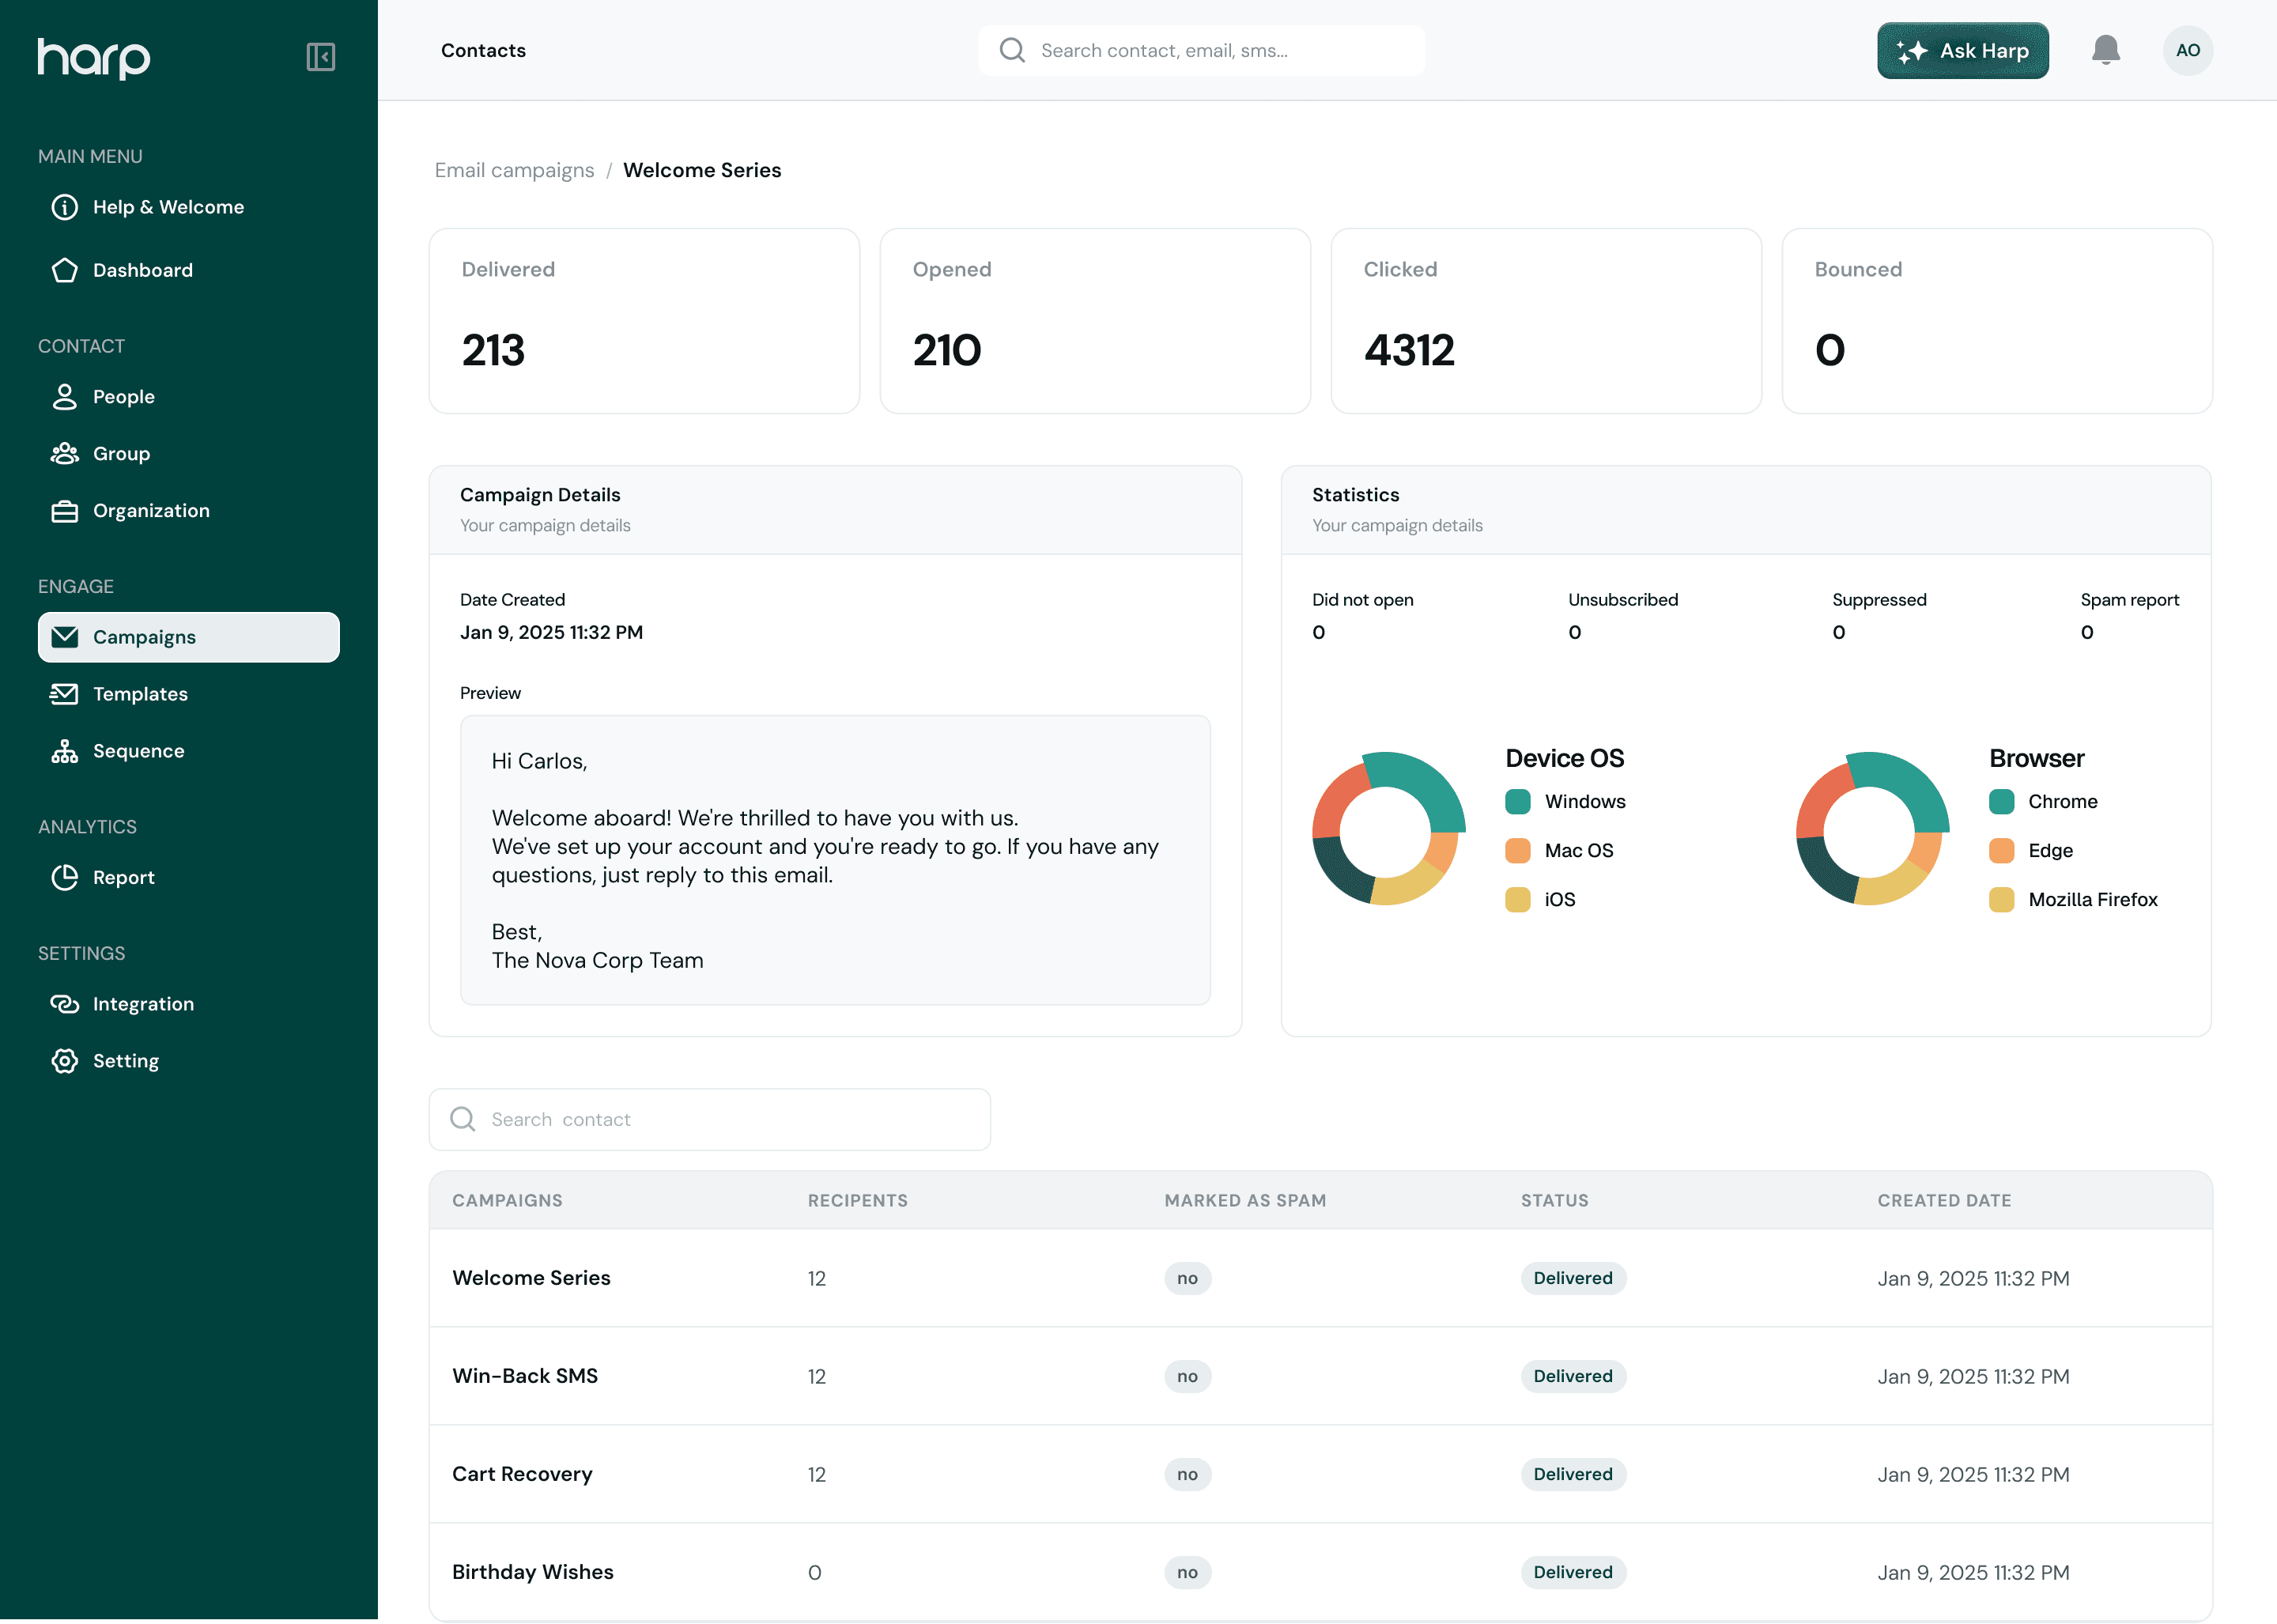Click the Dashboard home icon
The height and width of the screenshot is (1624, 2277).
coord(65,270)
